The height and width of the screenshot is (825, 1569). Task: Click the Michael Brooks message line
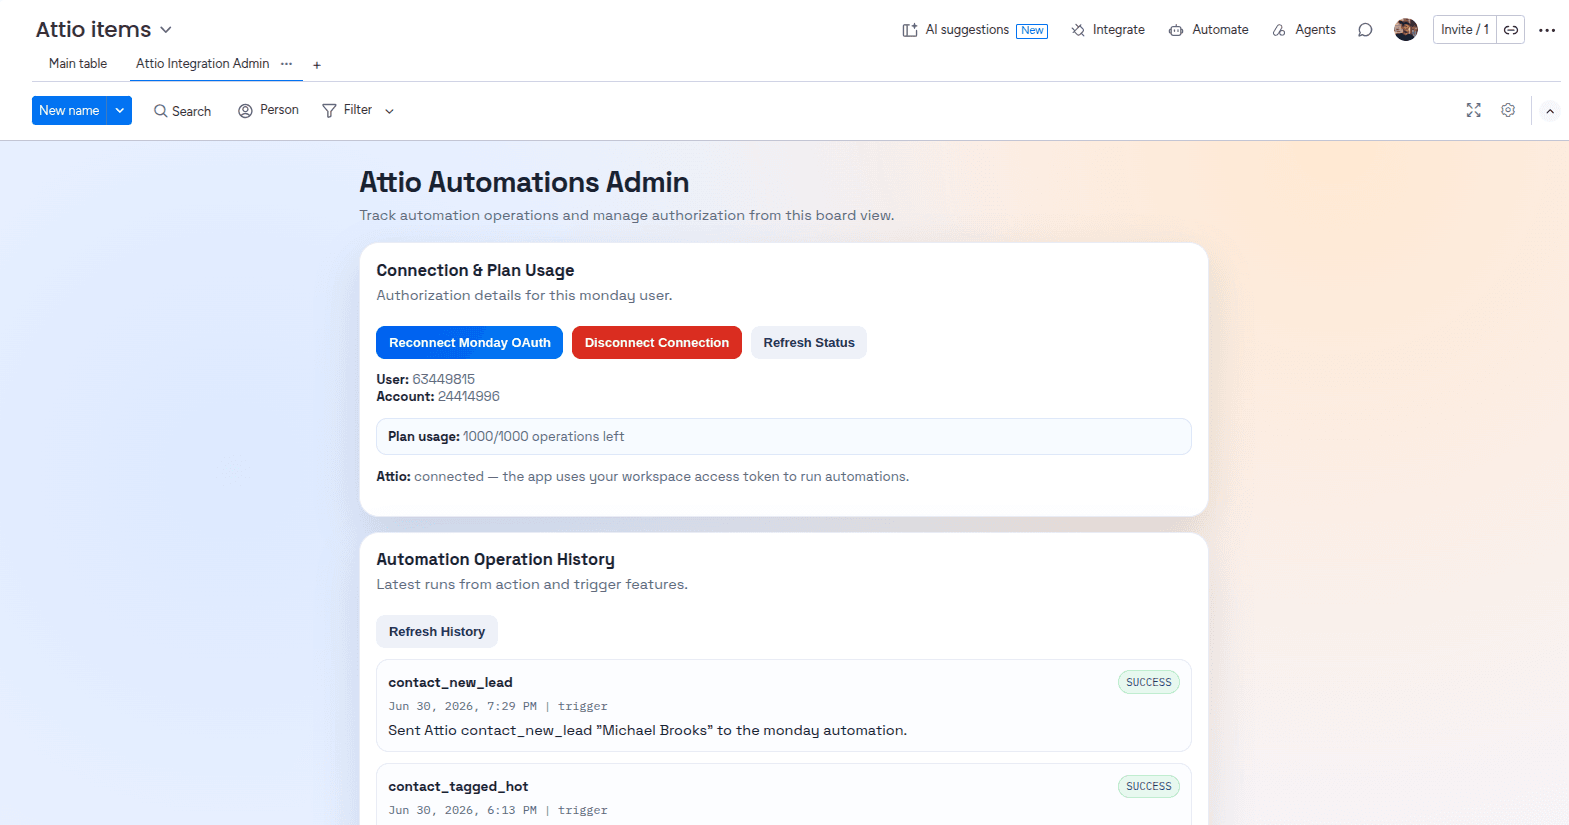click(x=648, y=730)
